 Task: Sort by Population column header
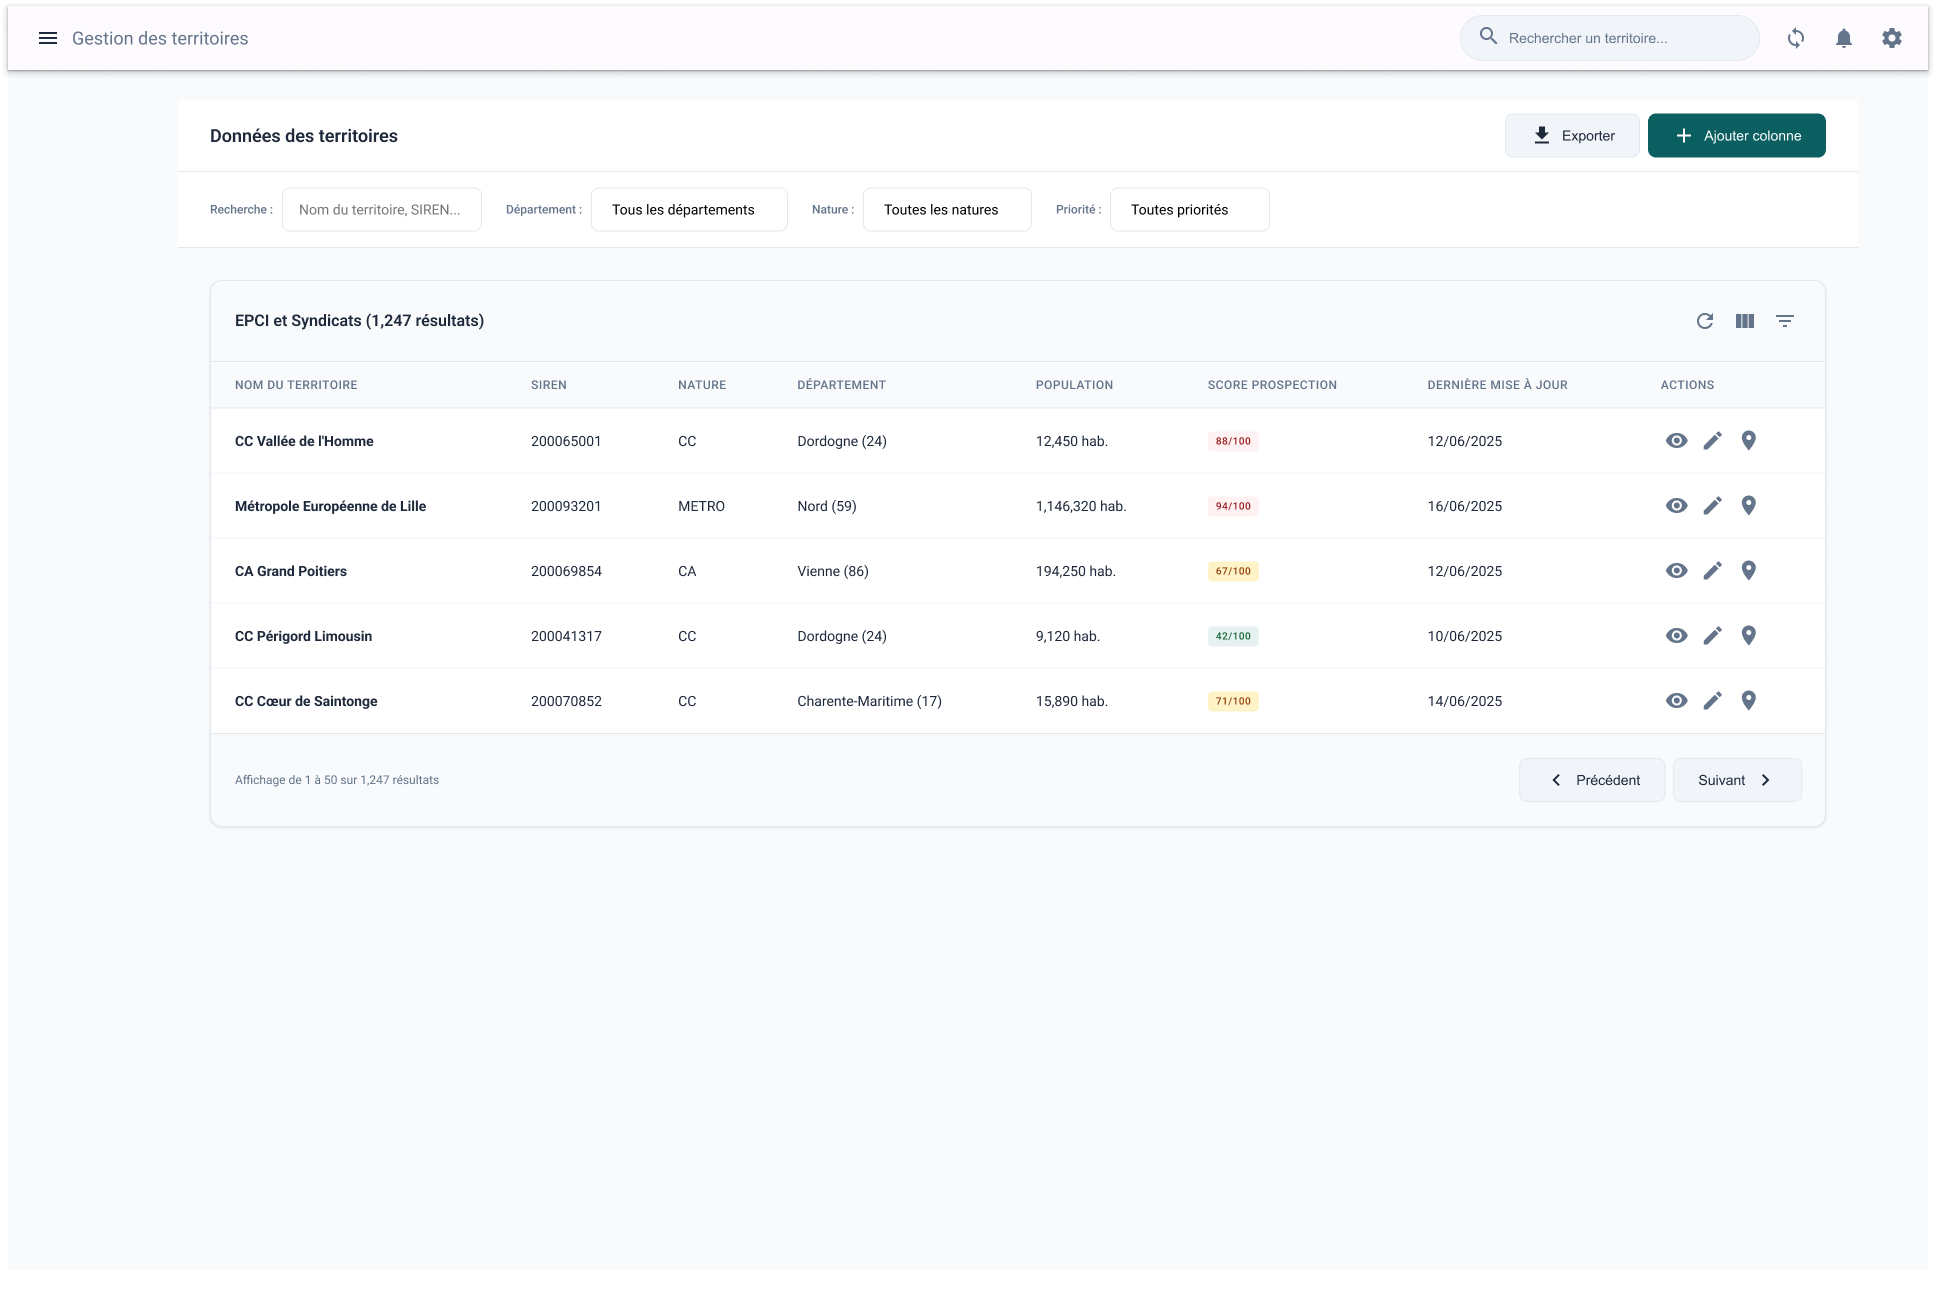pos(1074,385)
